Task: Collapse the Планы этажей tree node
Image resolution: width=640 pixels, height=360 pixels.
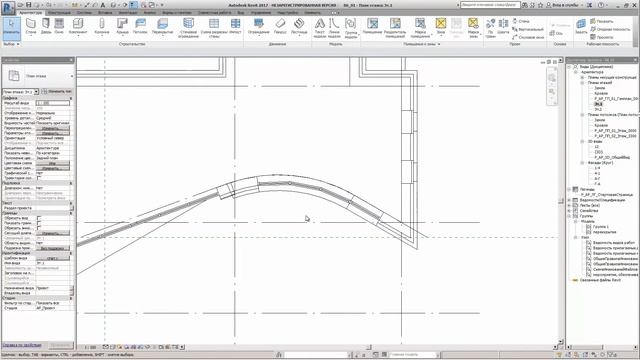Action: (x=582, y=82)
